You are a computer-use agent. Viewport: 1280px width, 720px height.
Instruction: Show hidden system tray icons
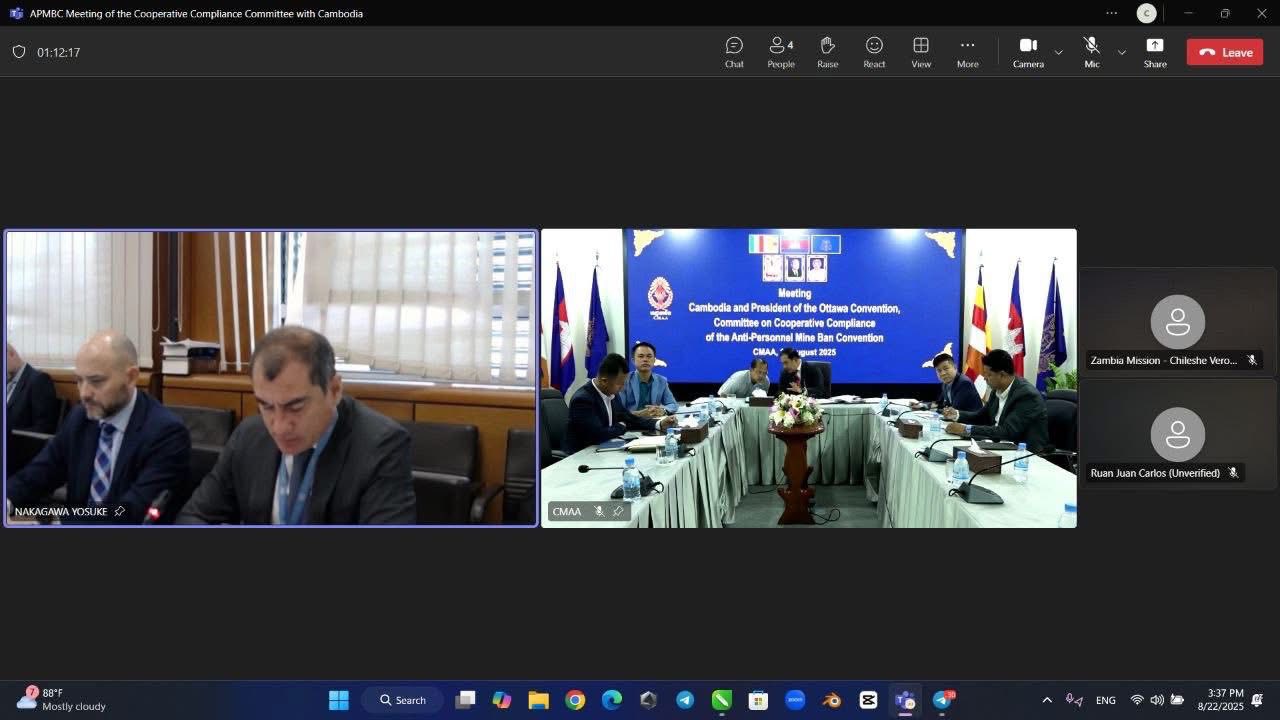point(1047,700)
